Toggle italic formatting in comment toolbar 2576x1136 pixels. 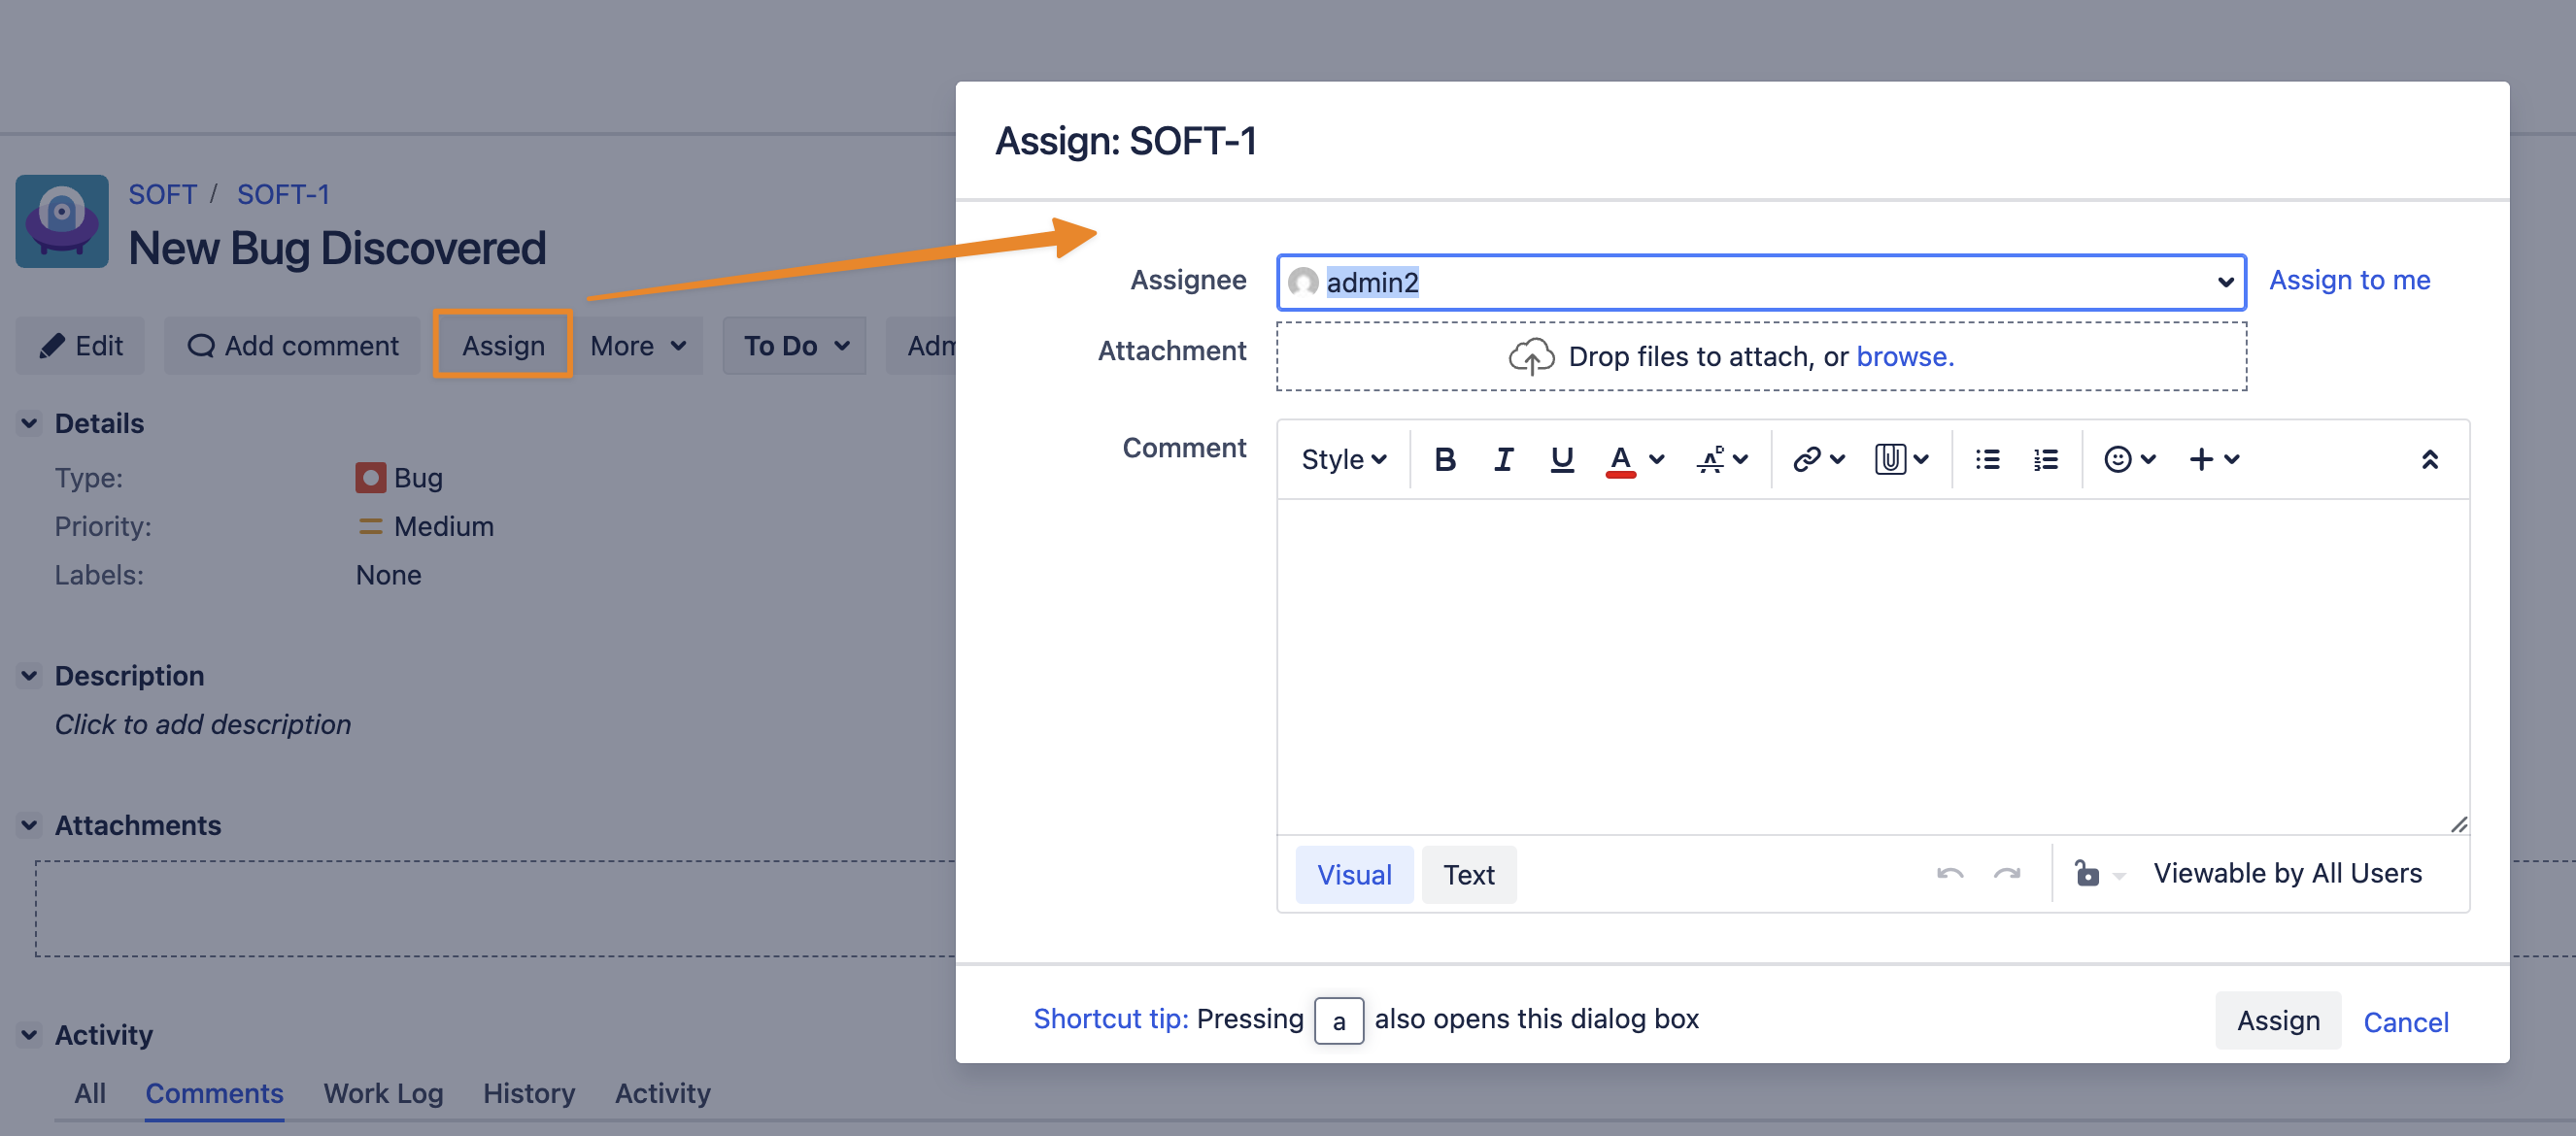point(1503,459)
